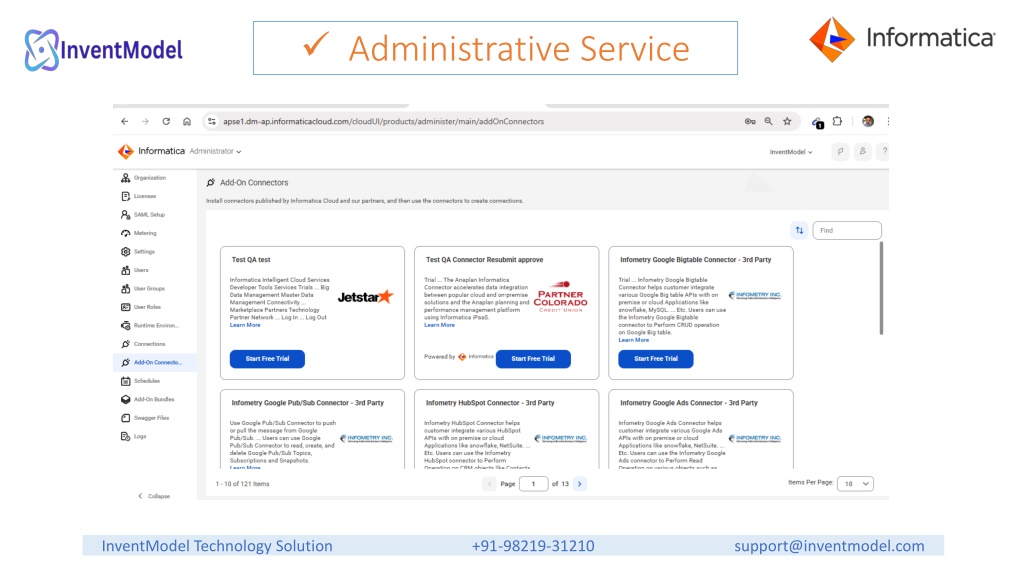Click the browser address bar URL
This screenshot has width=1024, height=576.
(383, 121)
